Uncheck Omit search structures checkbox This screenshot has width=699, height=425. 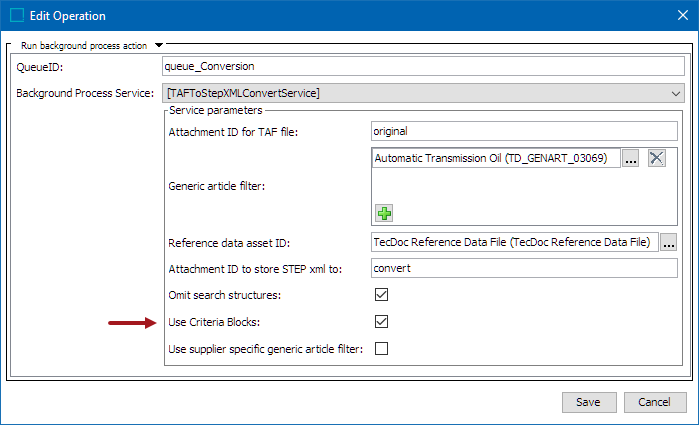tap(381, 295)
